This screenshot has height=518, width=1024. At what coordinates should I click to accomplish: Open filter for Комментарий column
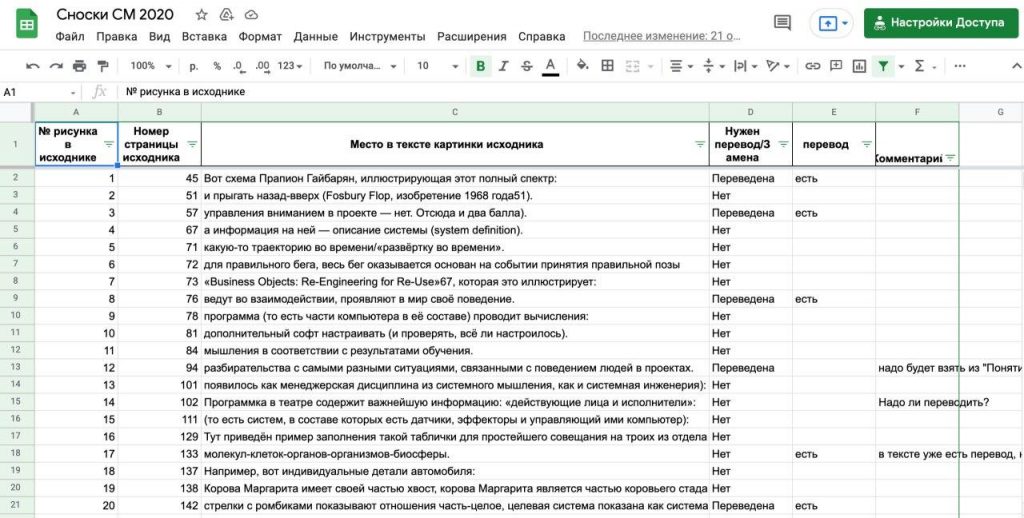950,157
